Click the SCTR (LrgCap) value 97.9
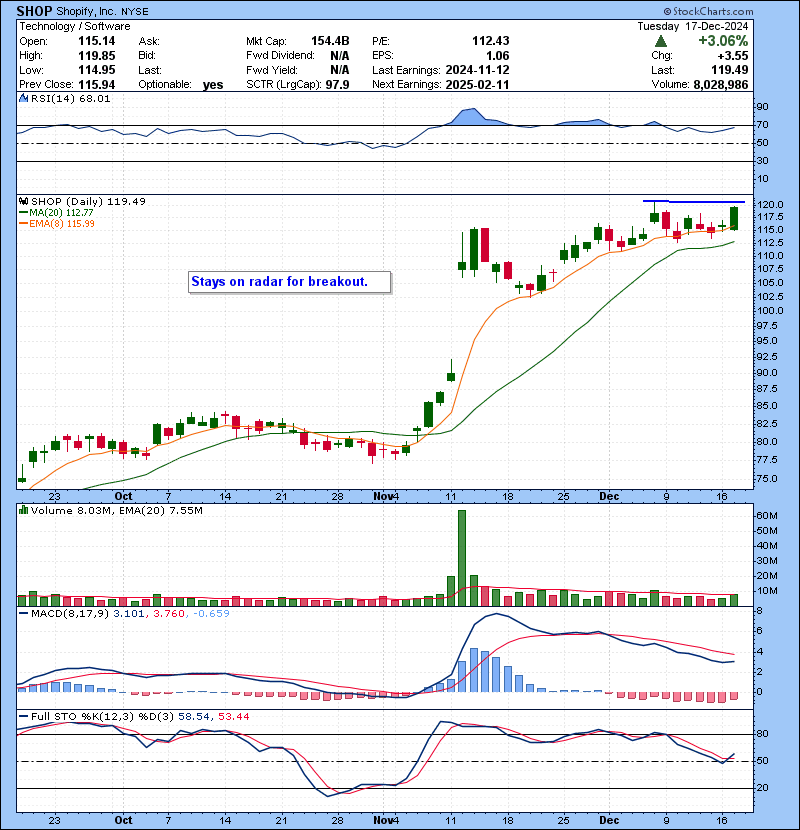This screenshot has height=830, width=800. pyautogui.click(x=337, y=84)
